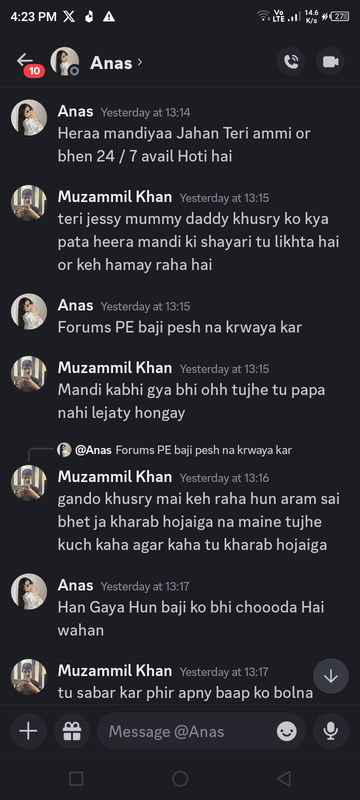This screenshot has width=360, height=800.
Task: Tap Android home circle button
Action: pyautogui.click(x=180, y=778)
